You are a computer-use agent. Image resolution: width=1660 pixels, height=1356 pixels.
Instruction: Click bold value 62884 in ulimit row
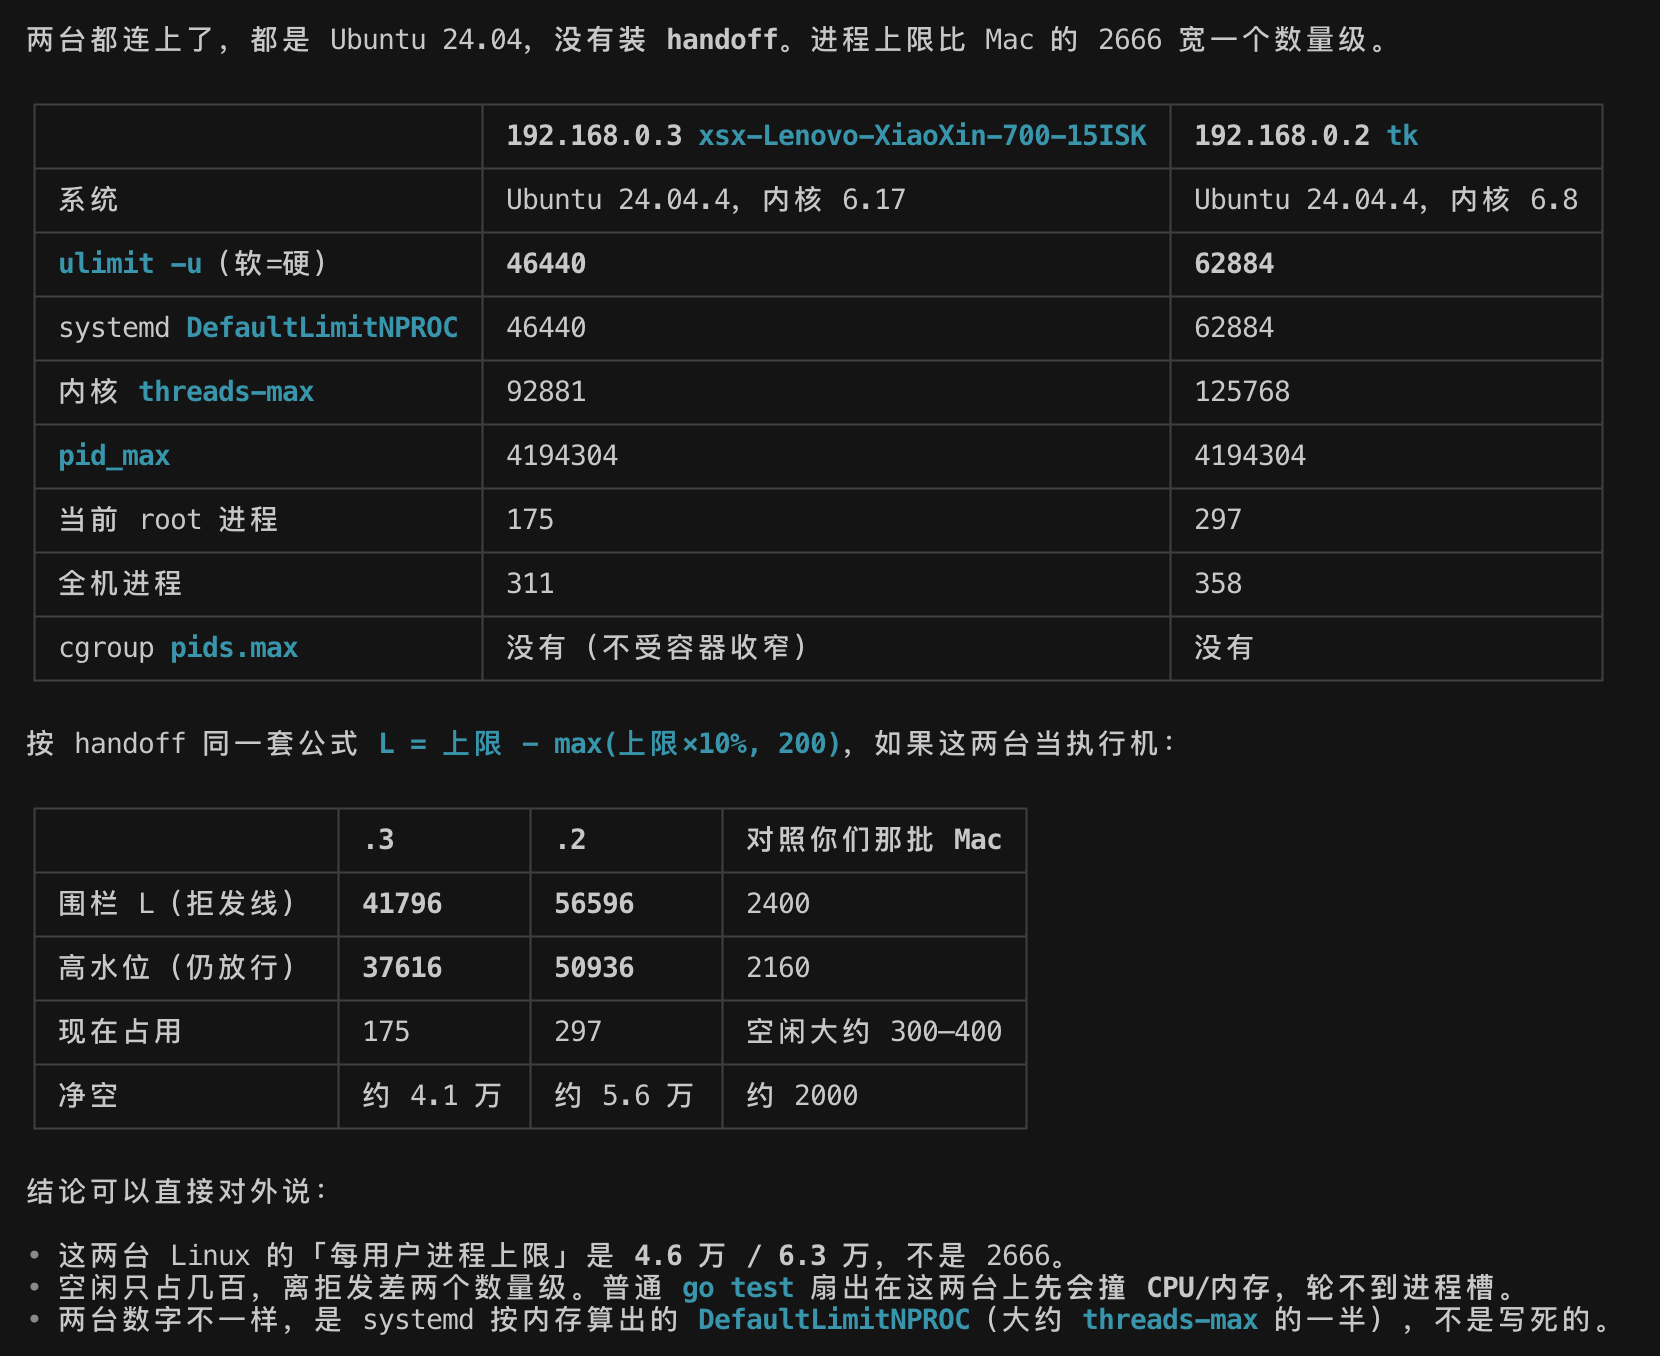[x=1234, y=264]
